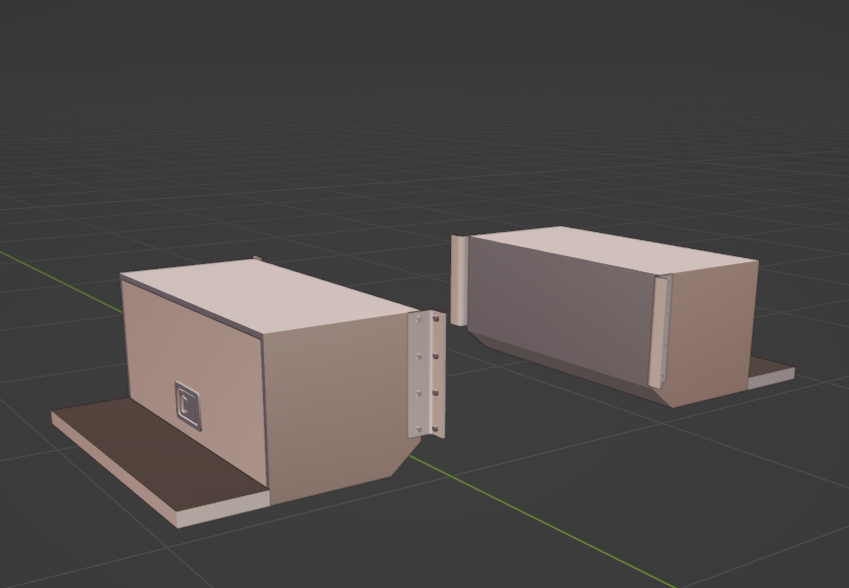Click the brown side face of right box
This screenshot has width=849, height=588.
click(709, 336)
